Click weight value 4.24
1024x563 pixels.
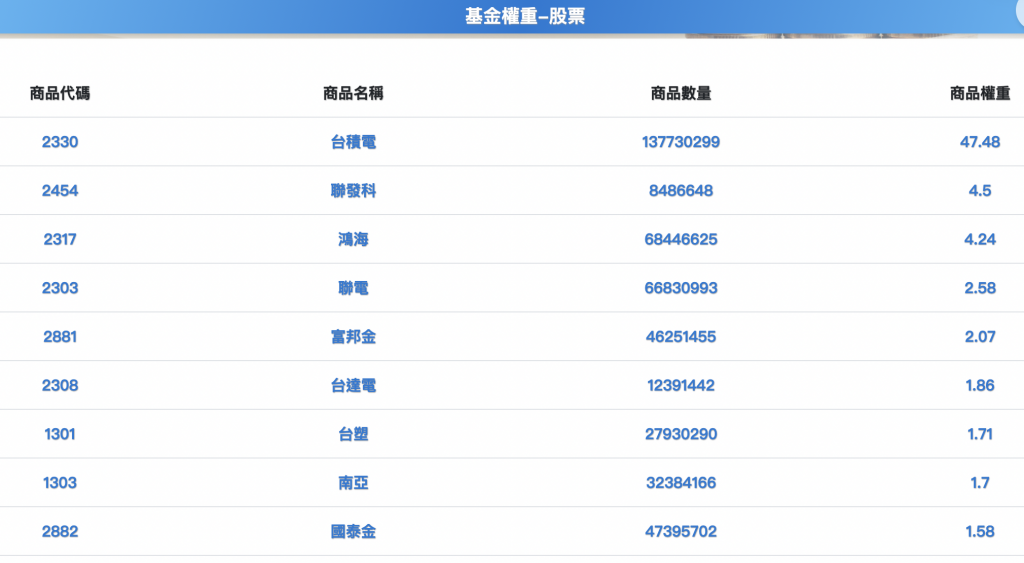click(x=980, y=239)
